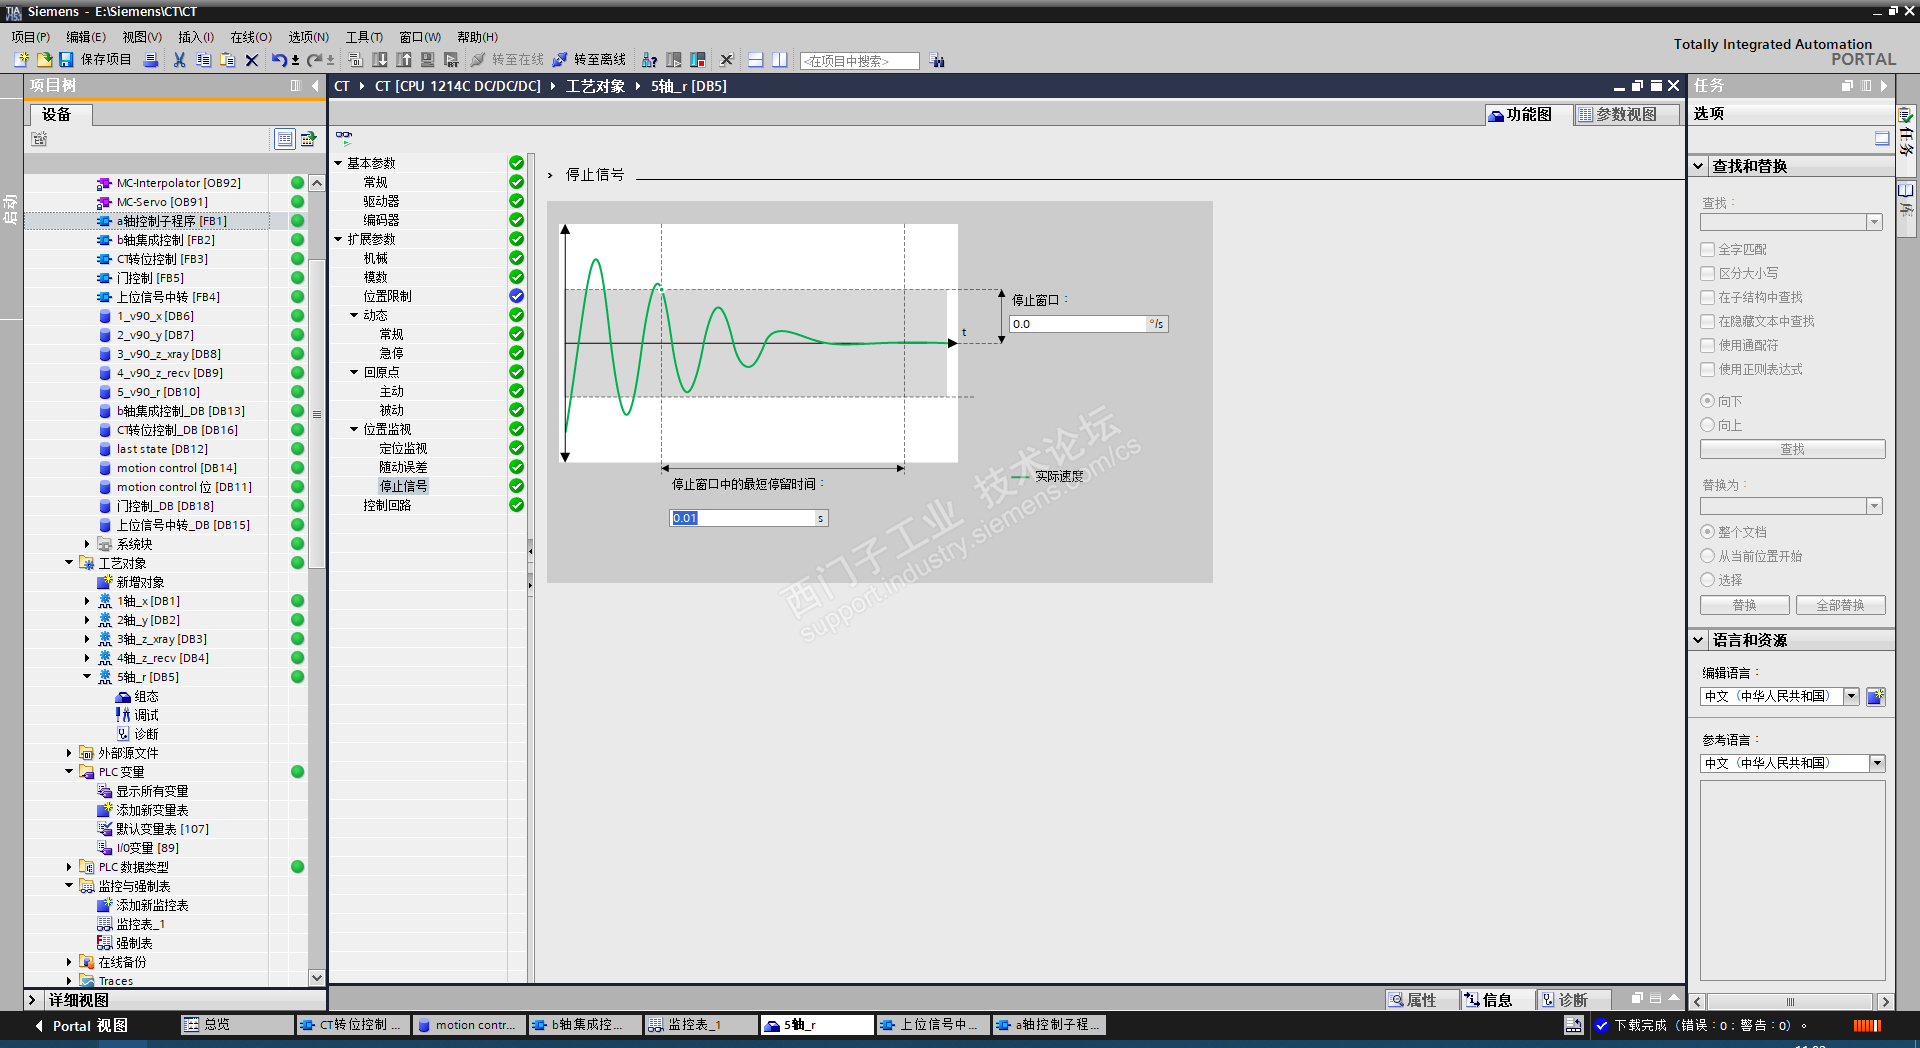
Task: Click the new project toolbar icon
Action: click(21, 60)
